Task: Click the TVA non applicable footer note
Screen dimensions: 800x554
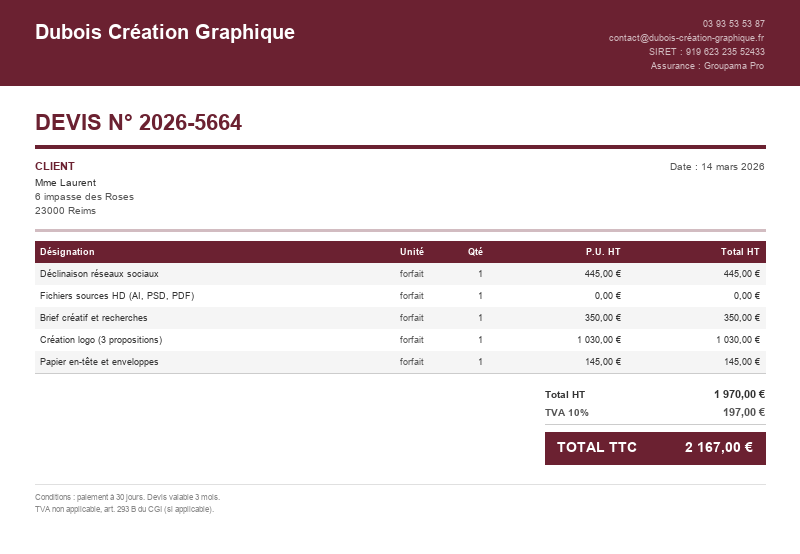Action: coord(124,509)
